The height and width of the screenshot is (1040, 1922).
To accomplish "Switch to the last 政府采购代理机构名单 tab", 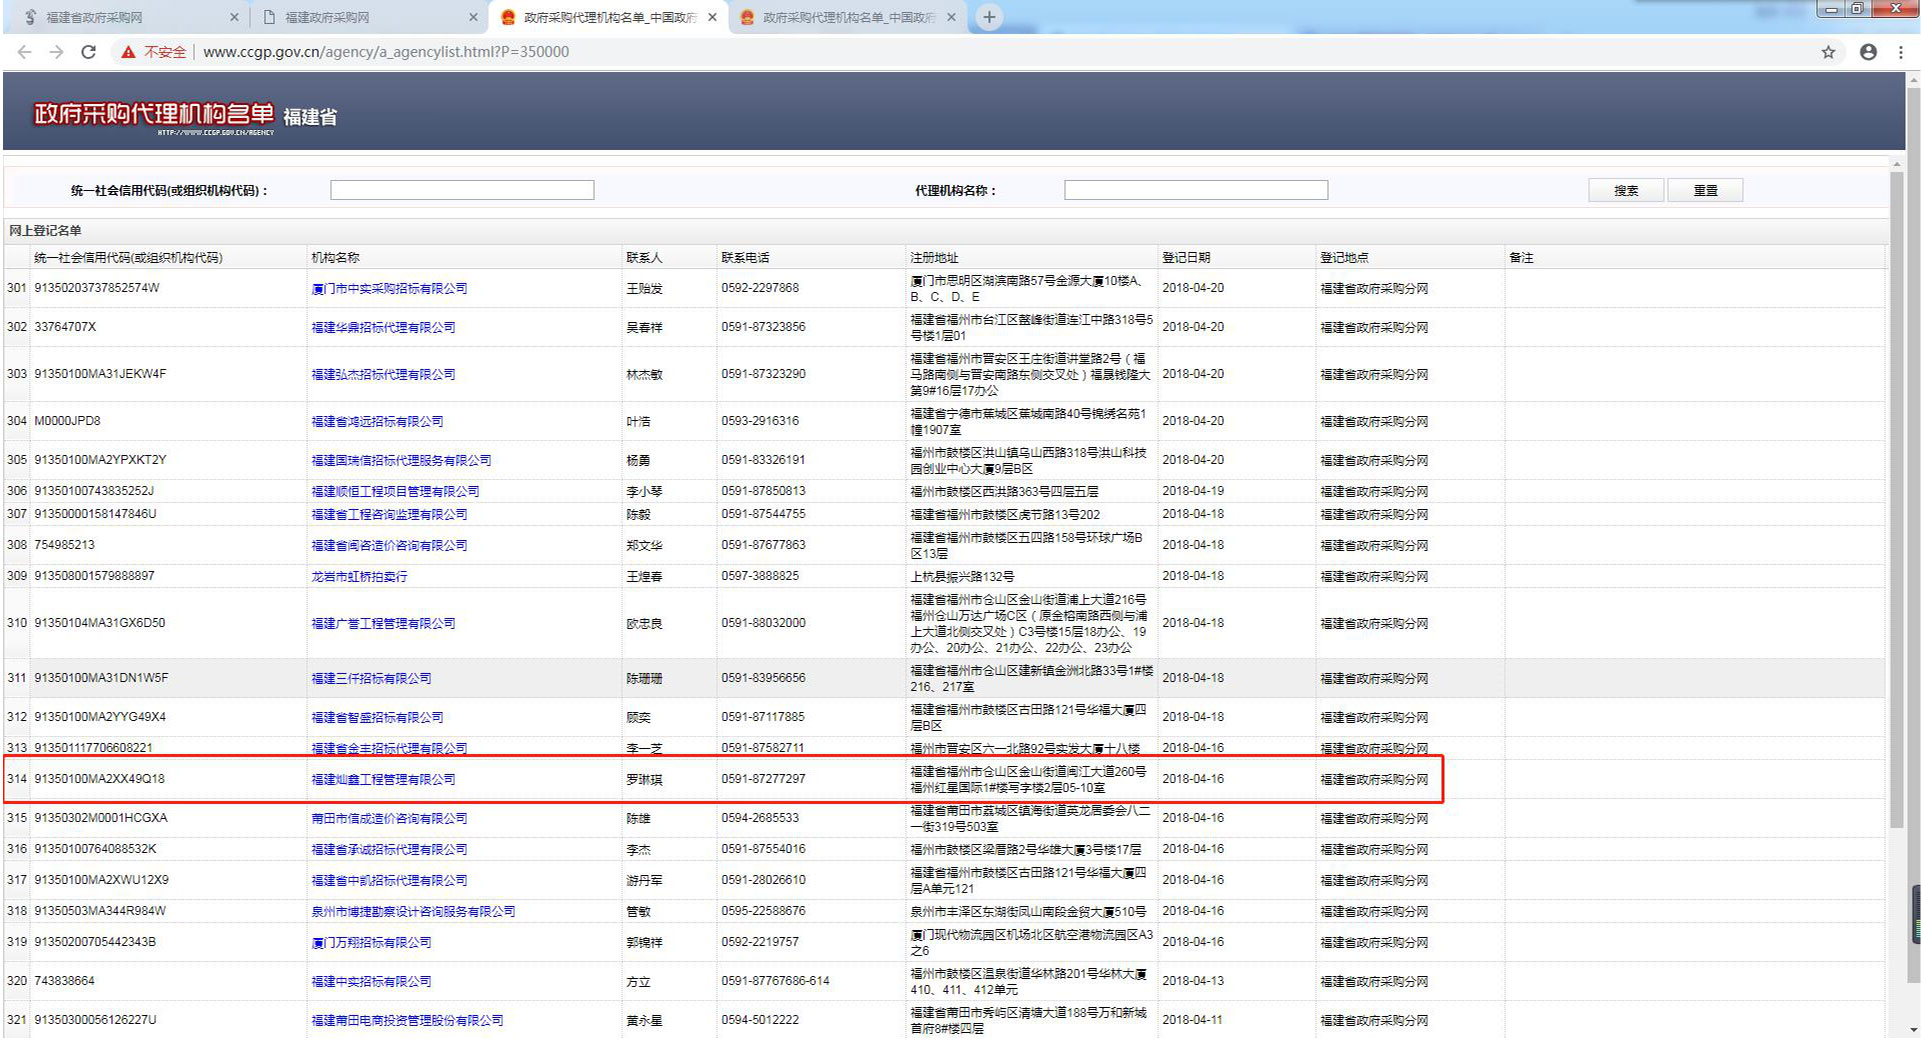I will click(840, 17).
